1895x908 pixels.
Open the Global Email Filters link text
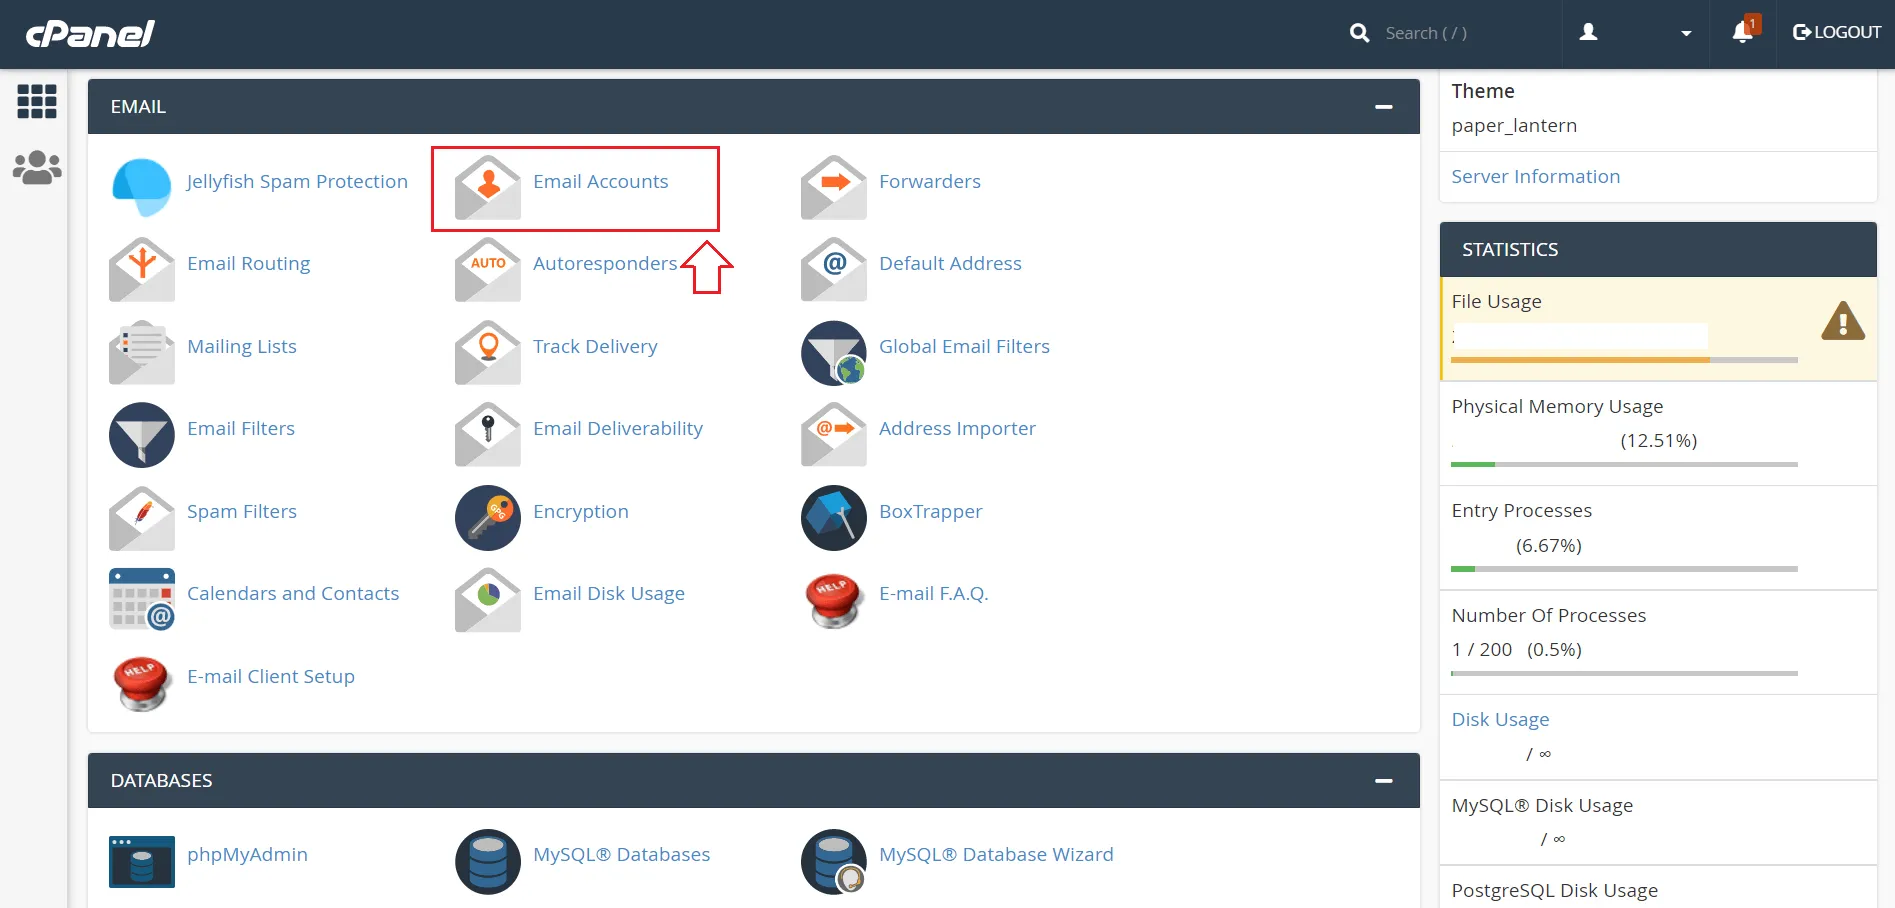tap(964, 347)
